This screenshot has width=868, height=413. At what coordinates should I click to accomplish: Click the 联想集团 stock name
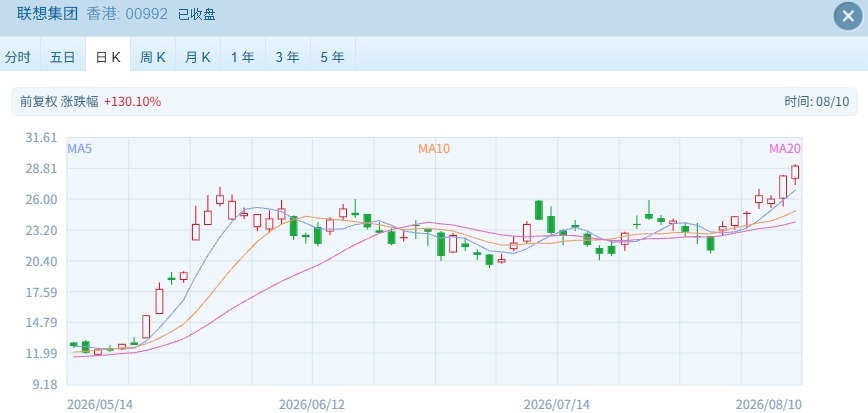(x=48, y=14)
